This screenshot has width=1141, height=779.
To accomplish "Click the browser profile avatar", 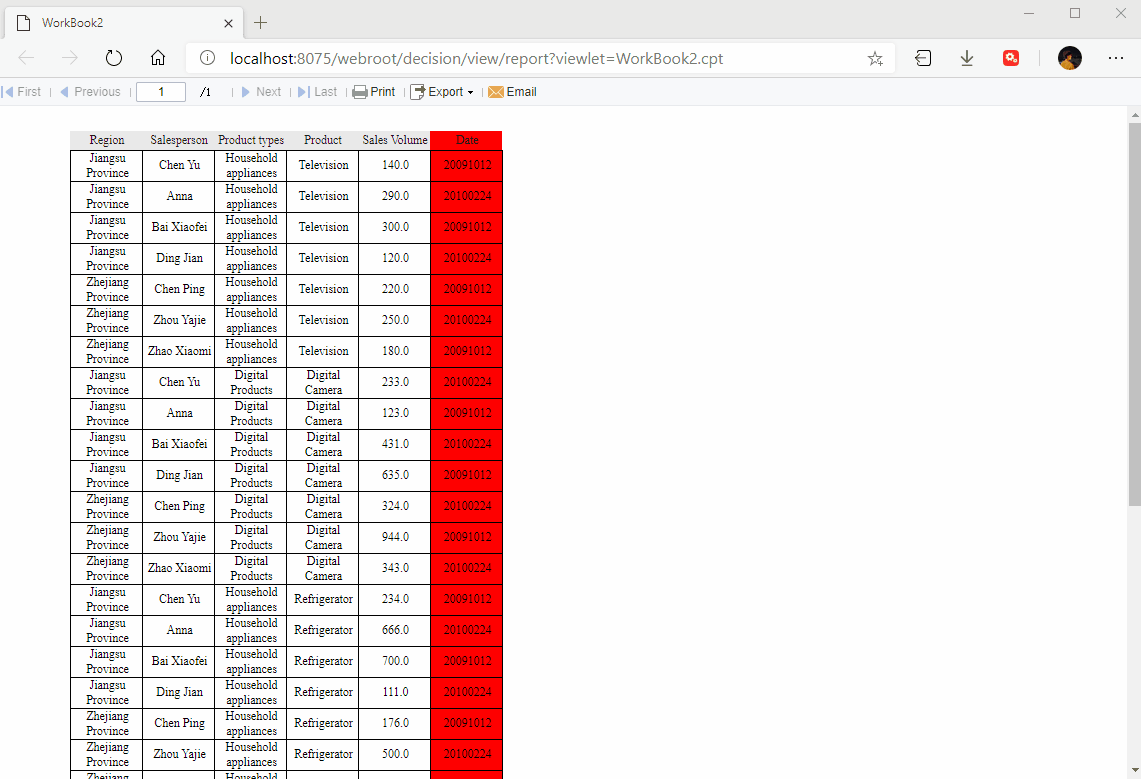I will tap(1069, 58).
